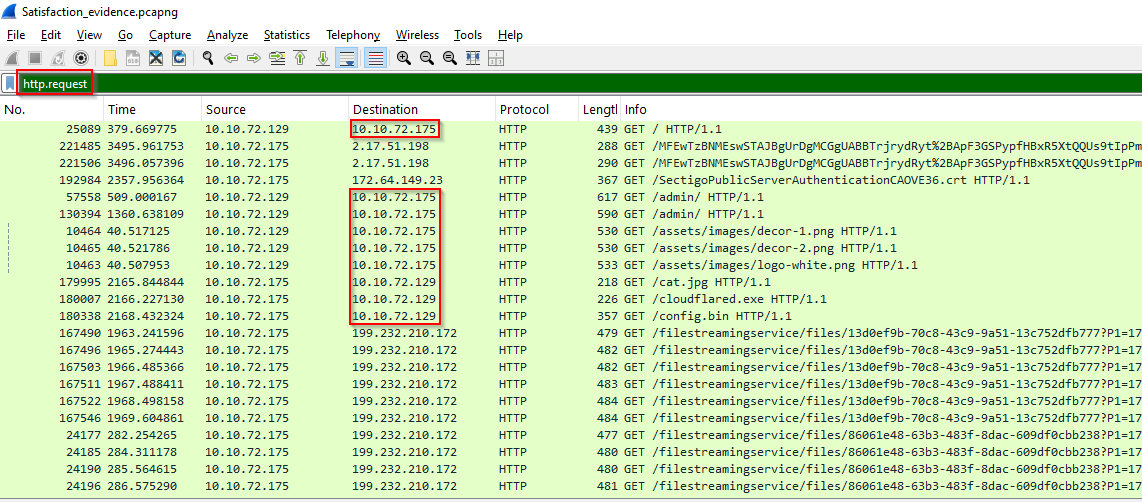Sort by the Time column header
Screen dimensions: 1142x502
point(151,109)
